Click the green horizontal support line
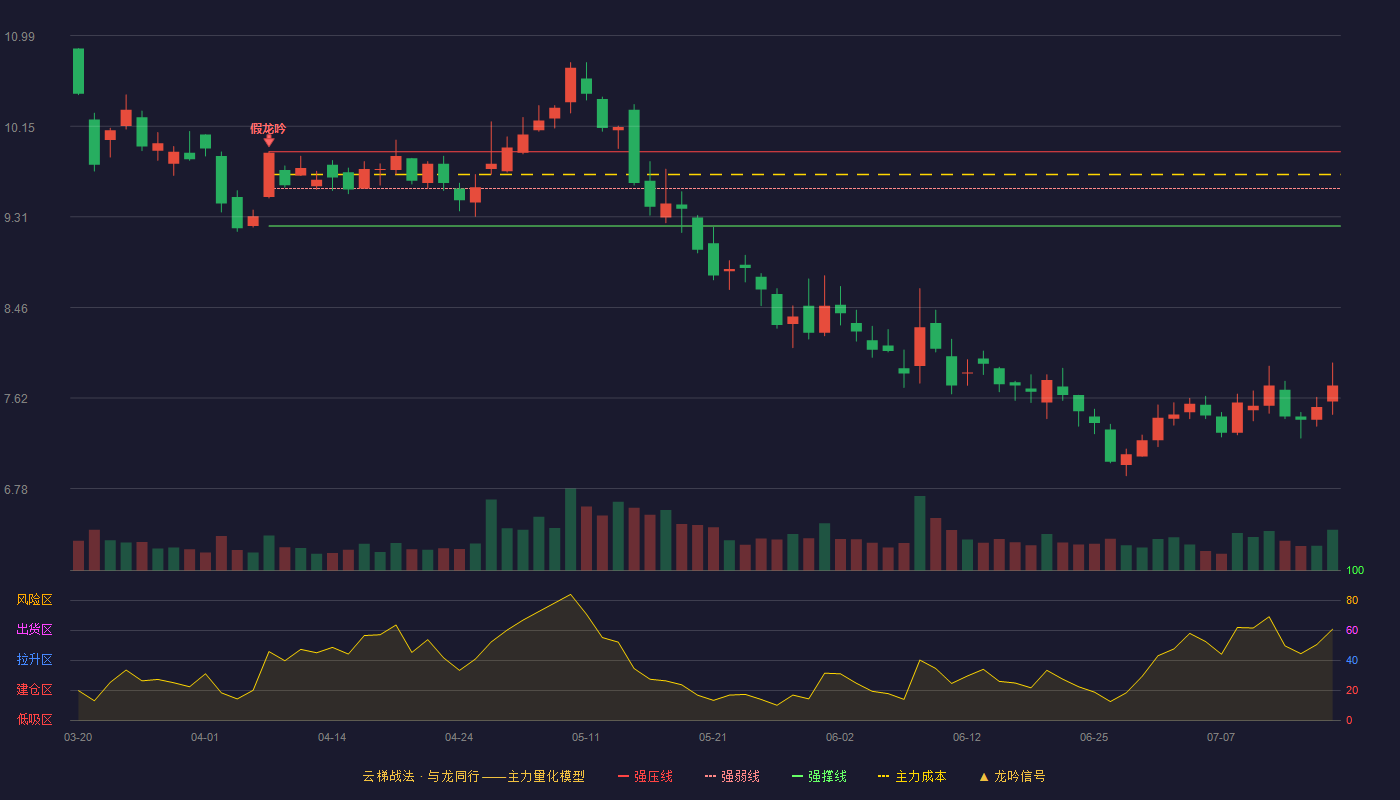Viewport: 1400px width, 800px height. [x=804, y=226]
